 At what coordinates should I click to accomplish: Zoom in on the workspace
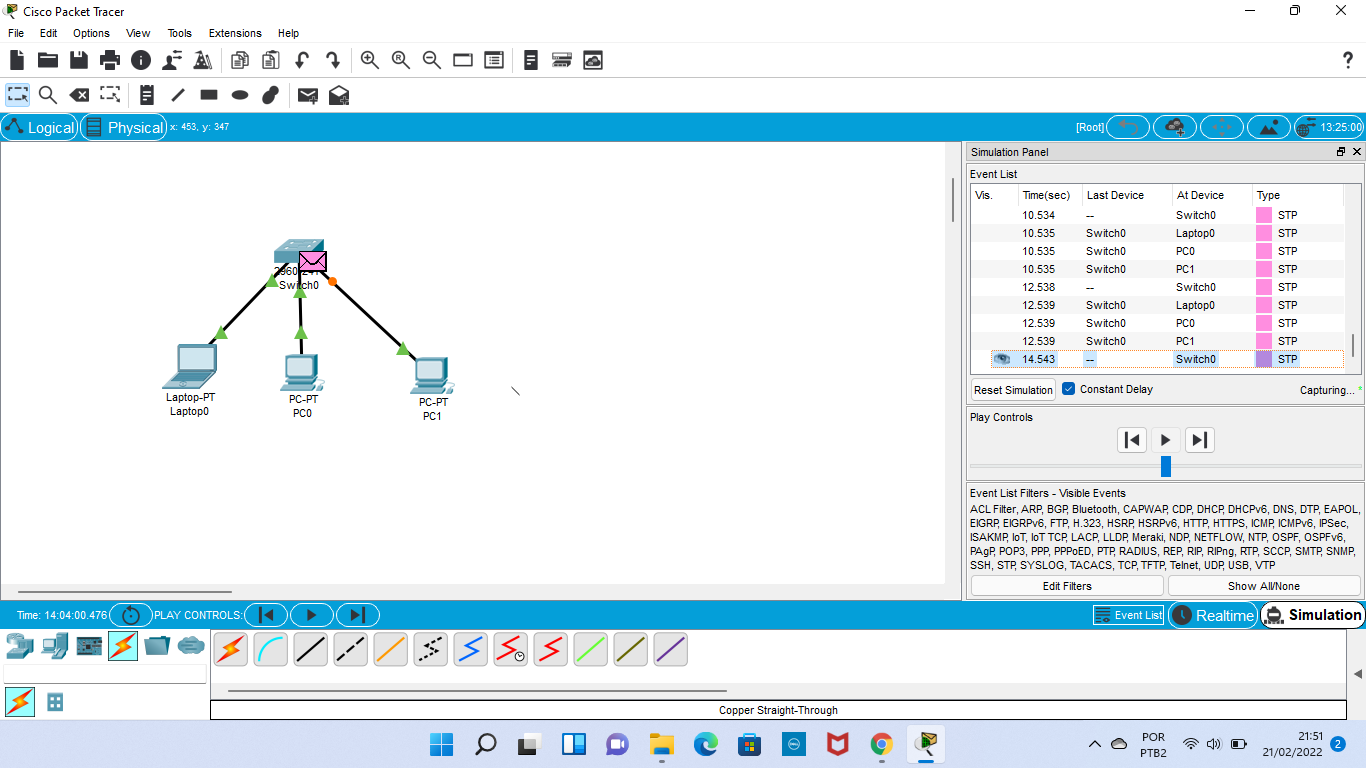(x=370, y=60)
